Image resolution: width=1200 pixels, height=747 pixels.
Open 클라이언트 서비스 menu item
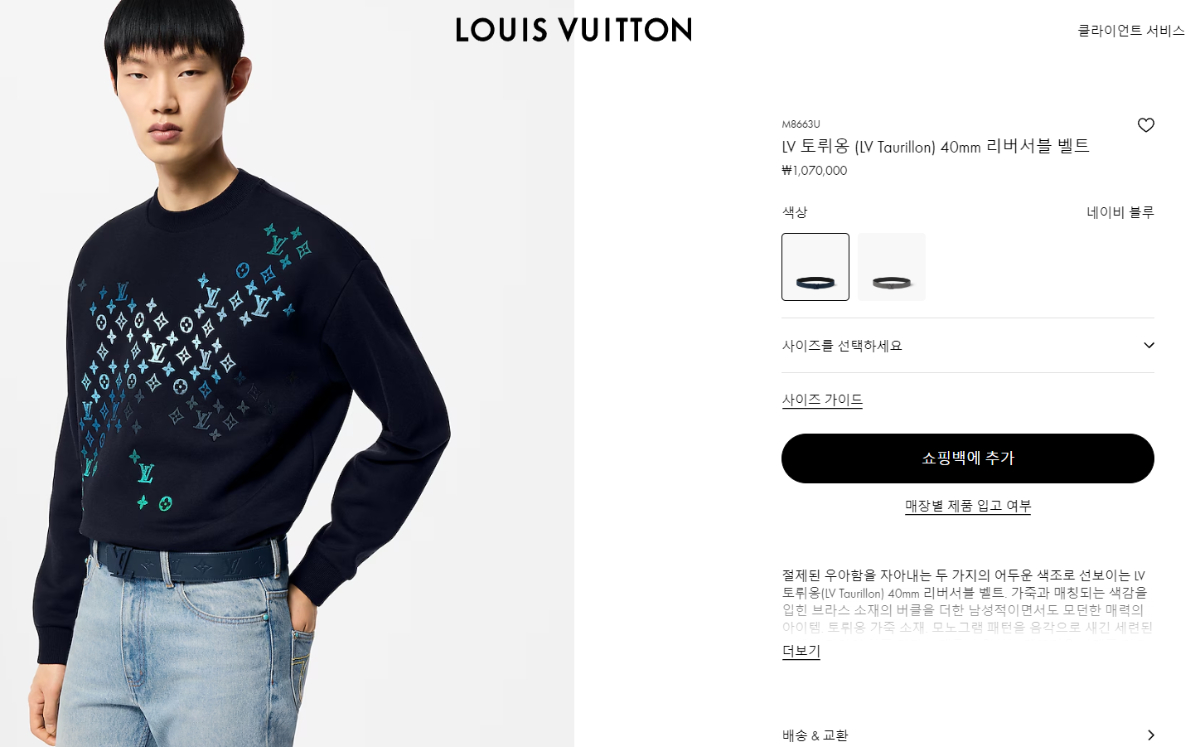point(1131,31)
